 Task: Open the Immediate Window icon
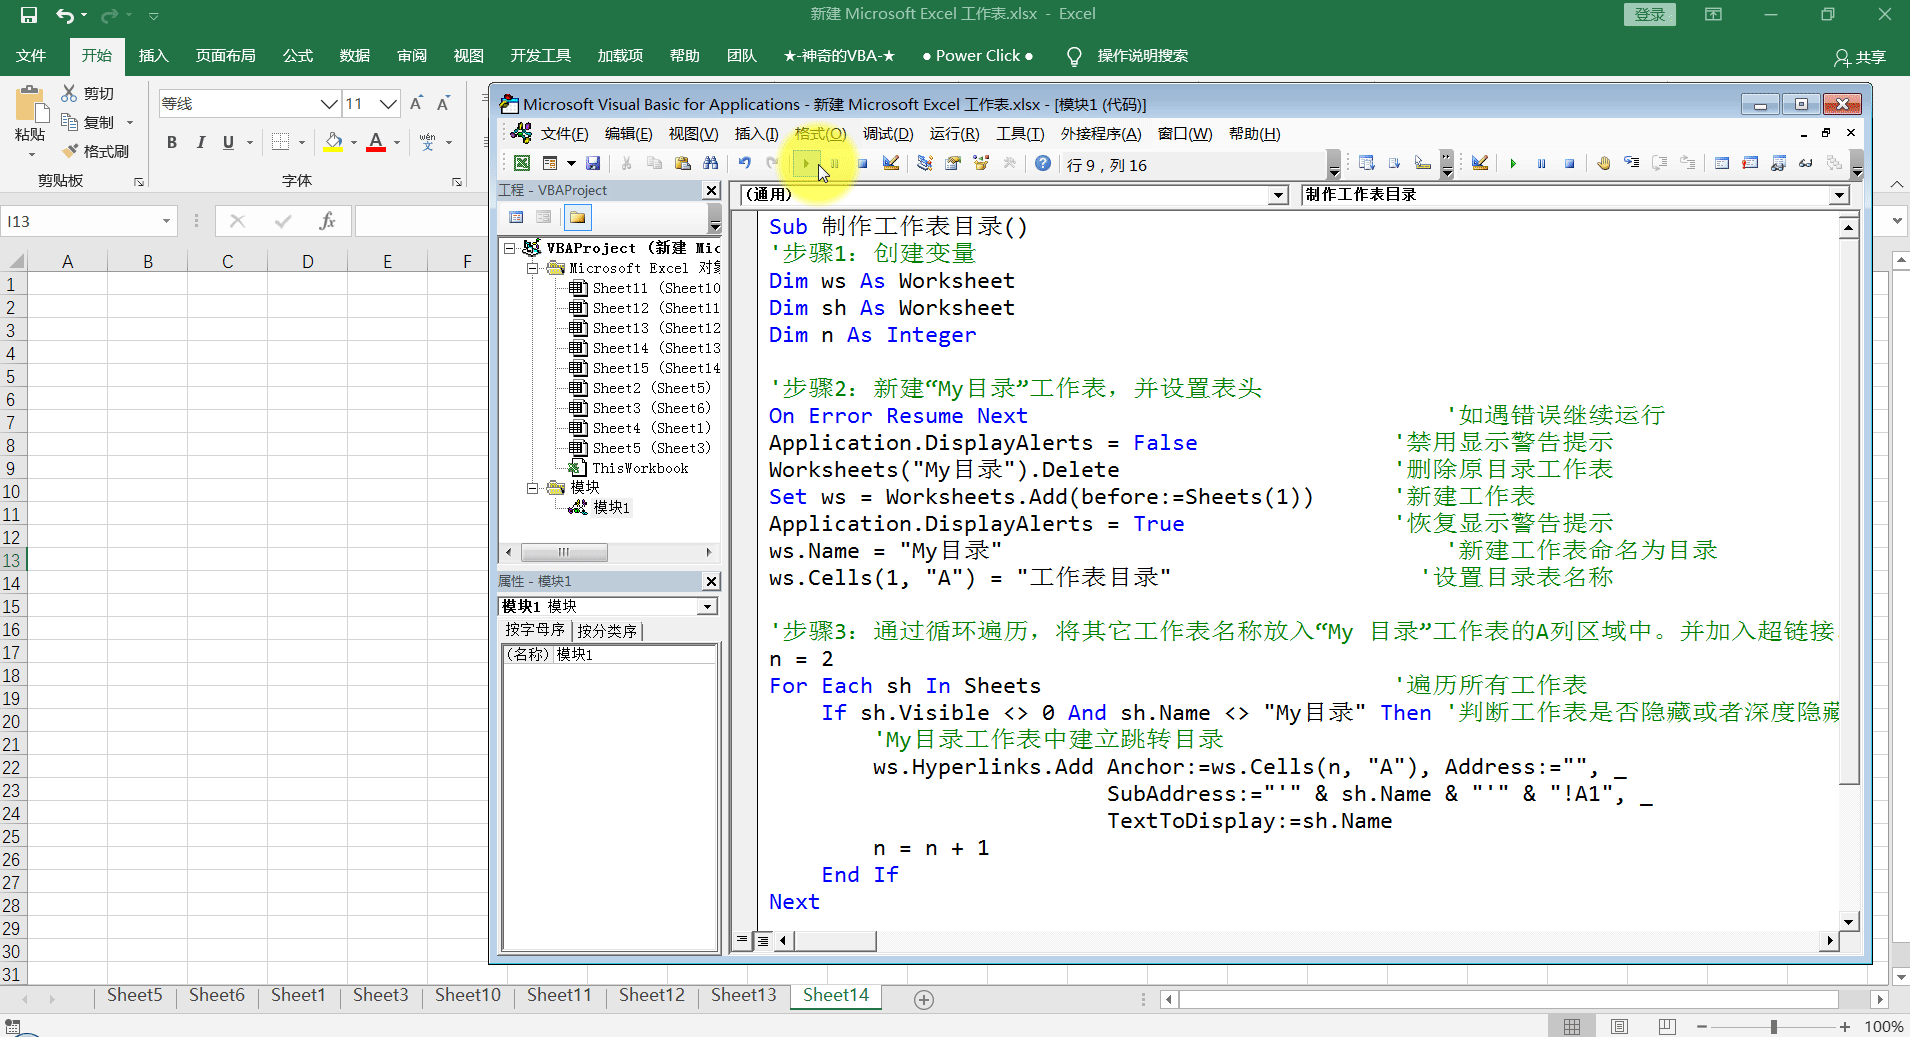[x=1750, y=163]
